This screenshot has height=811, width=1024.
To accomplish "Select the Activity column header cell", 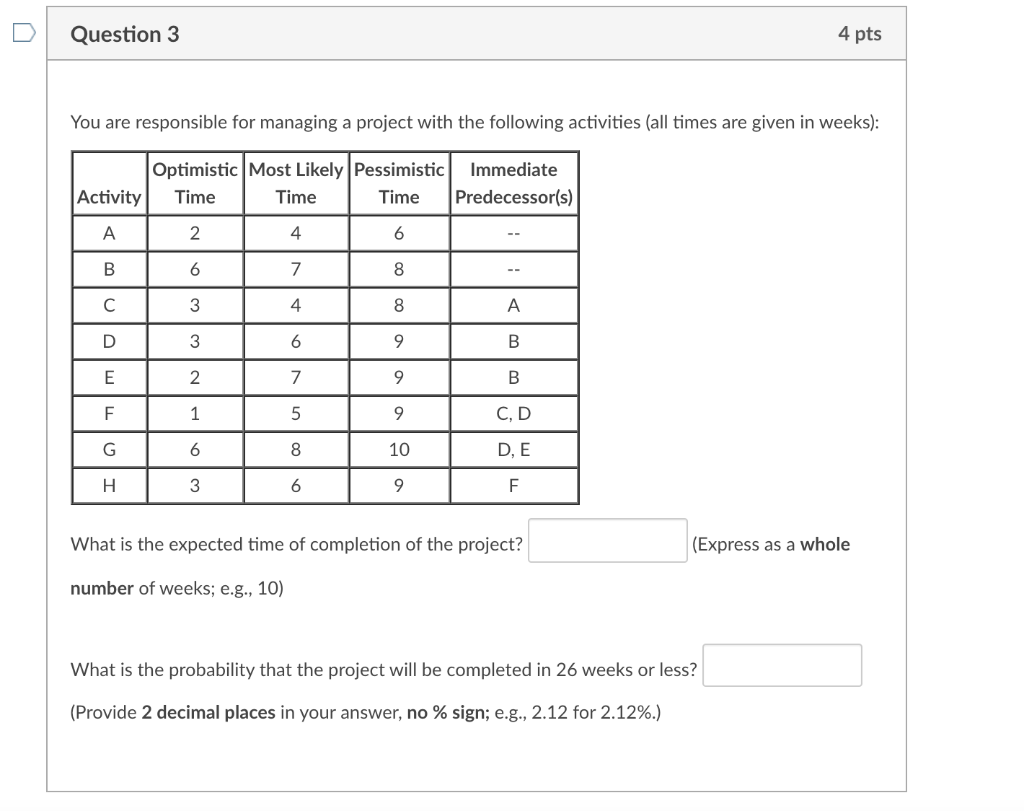I will [109, 197].
